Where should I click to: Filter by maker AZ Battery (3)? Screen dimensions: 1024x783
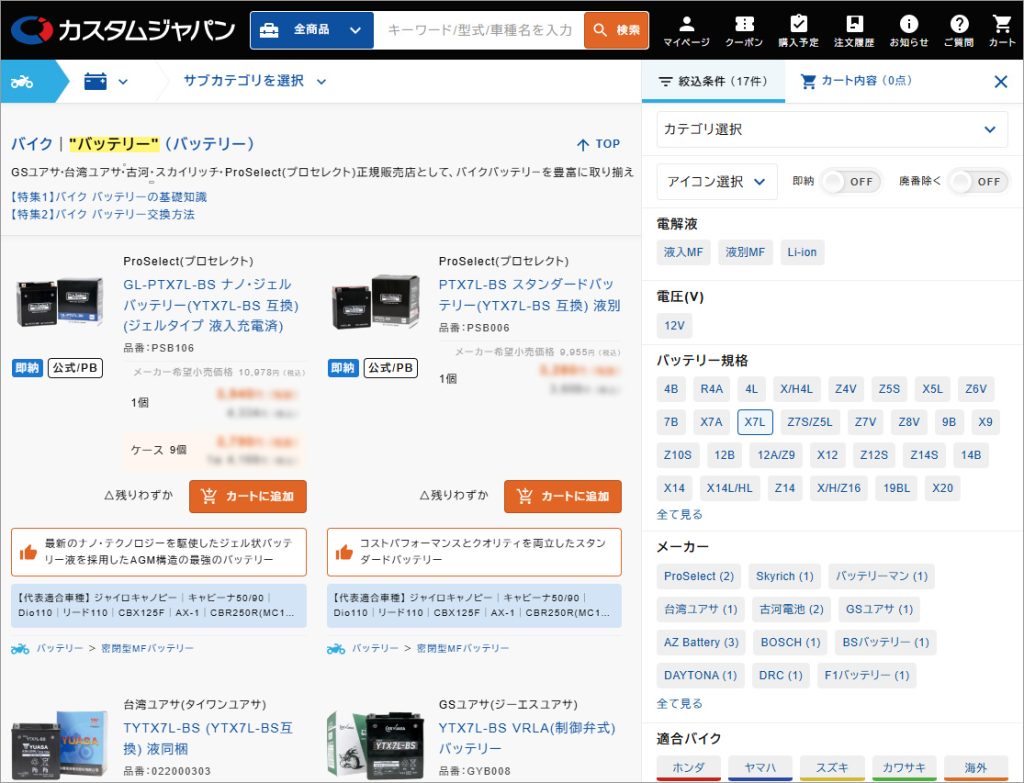(701, 642)
